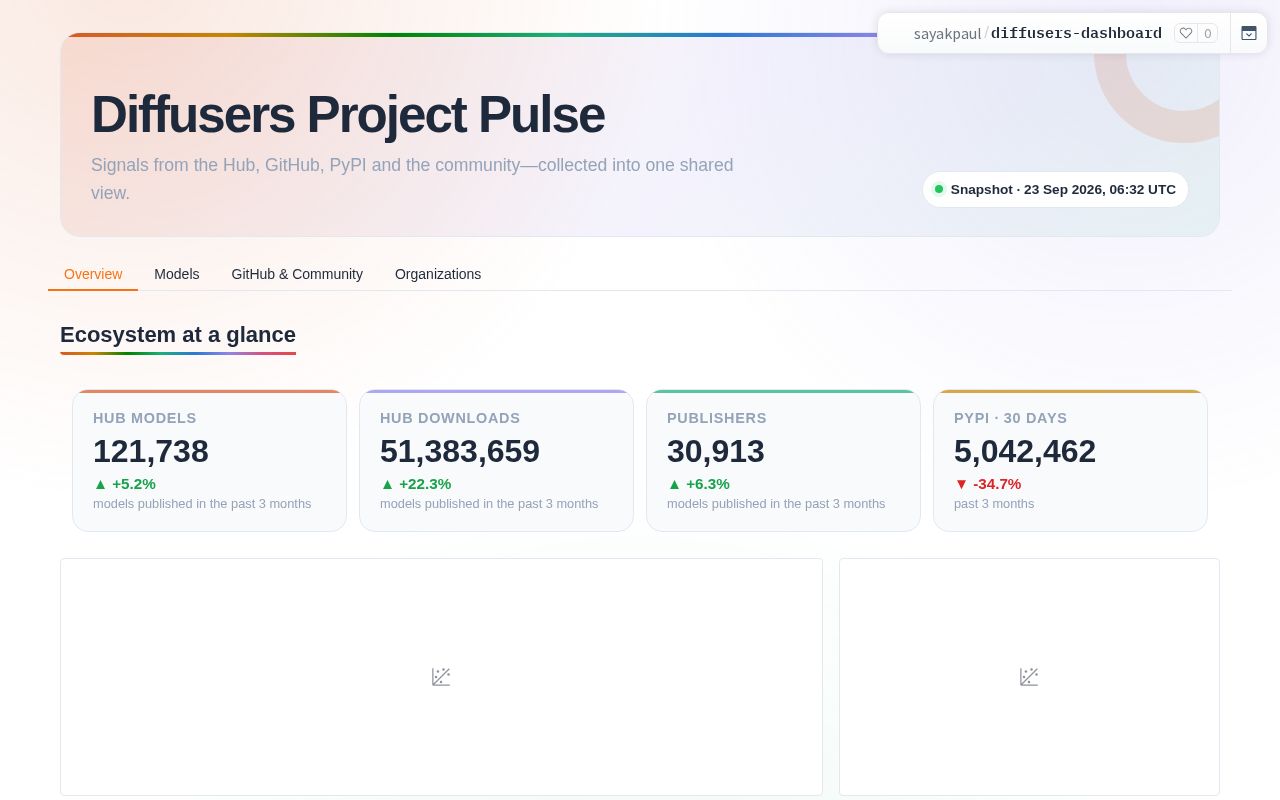The height and width of the screenshot is (800, 1280).
Task: Click the icon button right of the like counter
Action: click(1249, 33)
